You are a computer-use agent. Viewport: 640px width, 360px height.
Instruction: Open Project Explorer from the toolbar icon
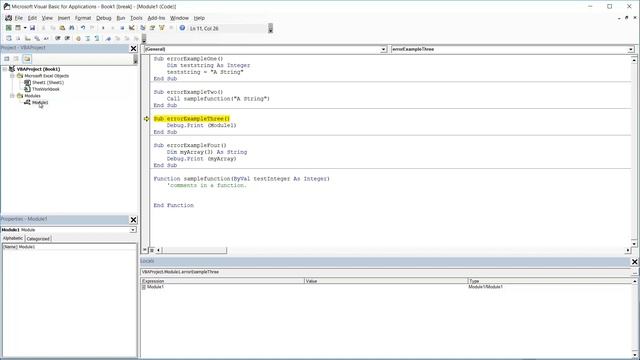pyautogui.click(x=142, y=28)
